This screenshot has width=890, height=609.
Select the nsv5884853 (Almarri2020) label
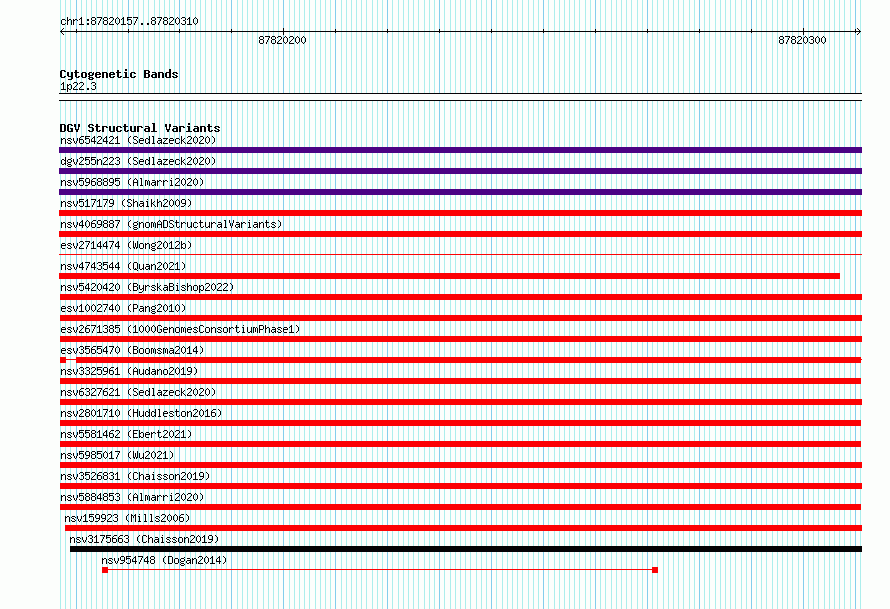132,497
